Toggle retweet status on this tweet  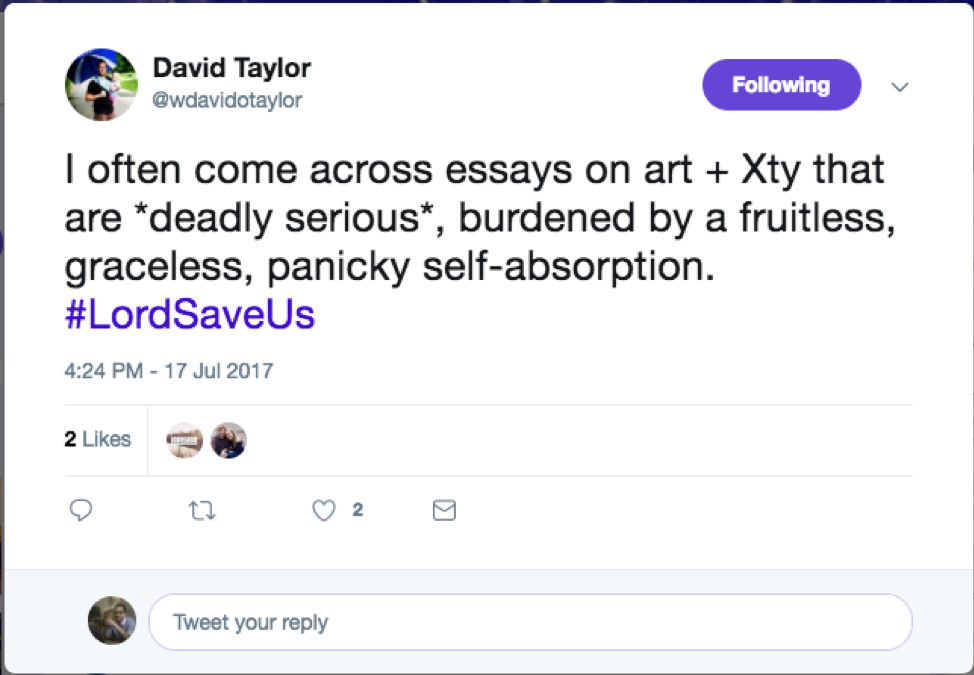(202, 510)
